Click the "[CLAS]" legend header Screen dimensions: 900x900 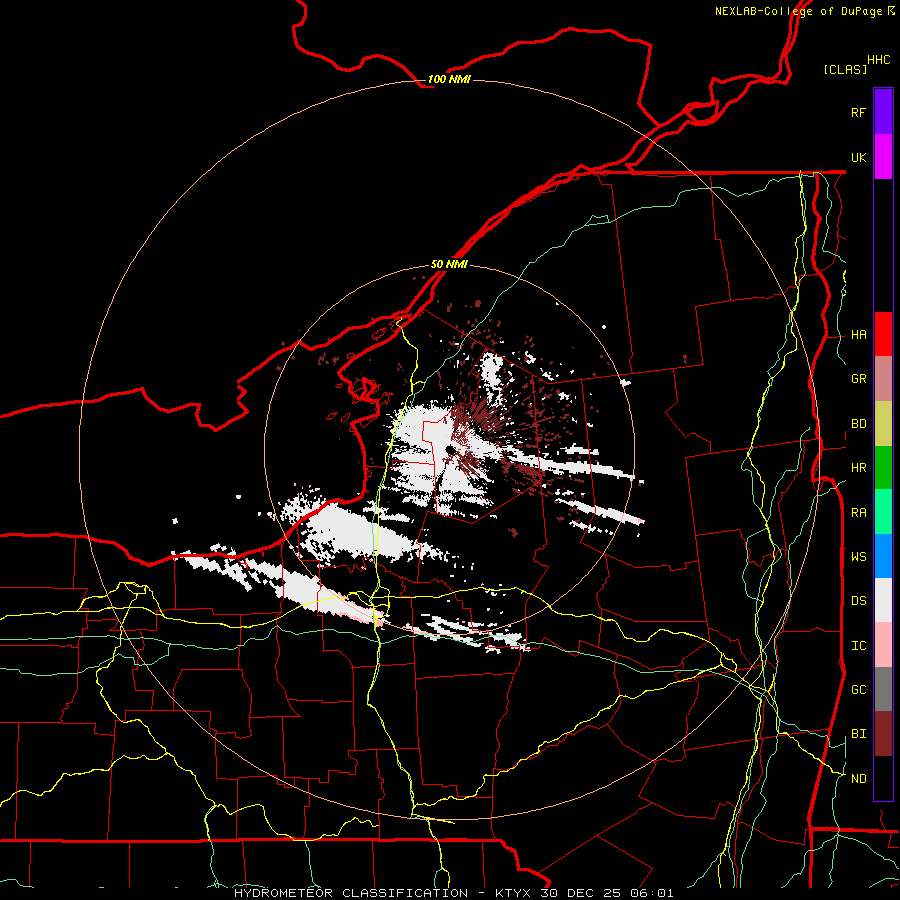click(x=845, y=69)
